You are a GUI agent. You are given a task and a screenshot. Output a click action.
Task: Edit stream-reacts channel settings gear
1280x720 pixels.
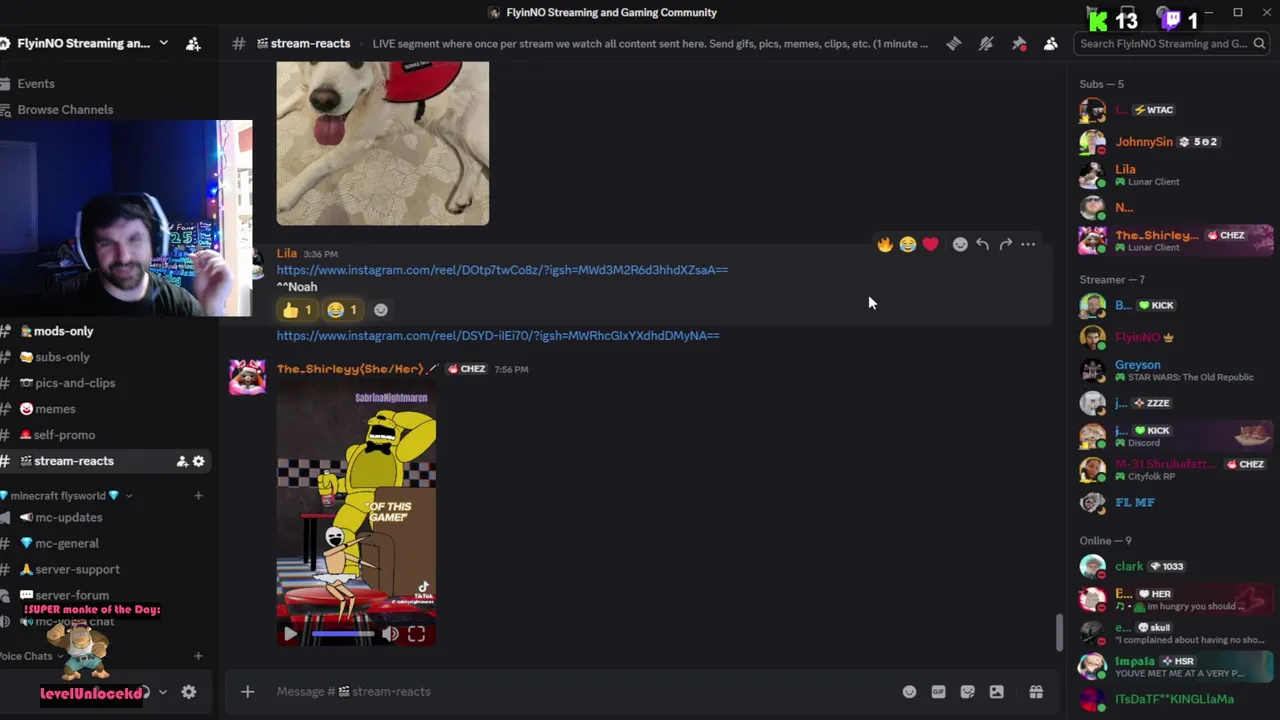198,461
